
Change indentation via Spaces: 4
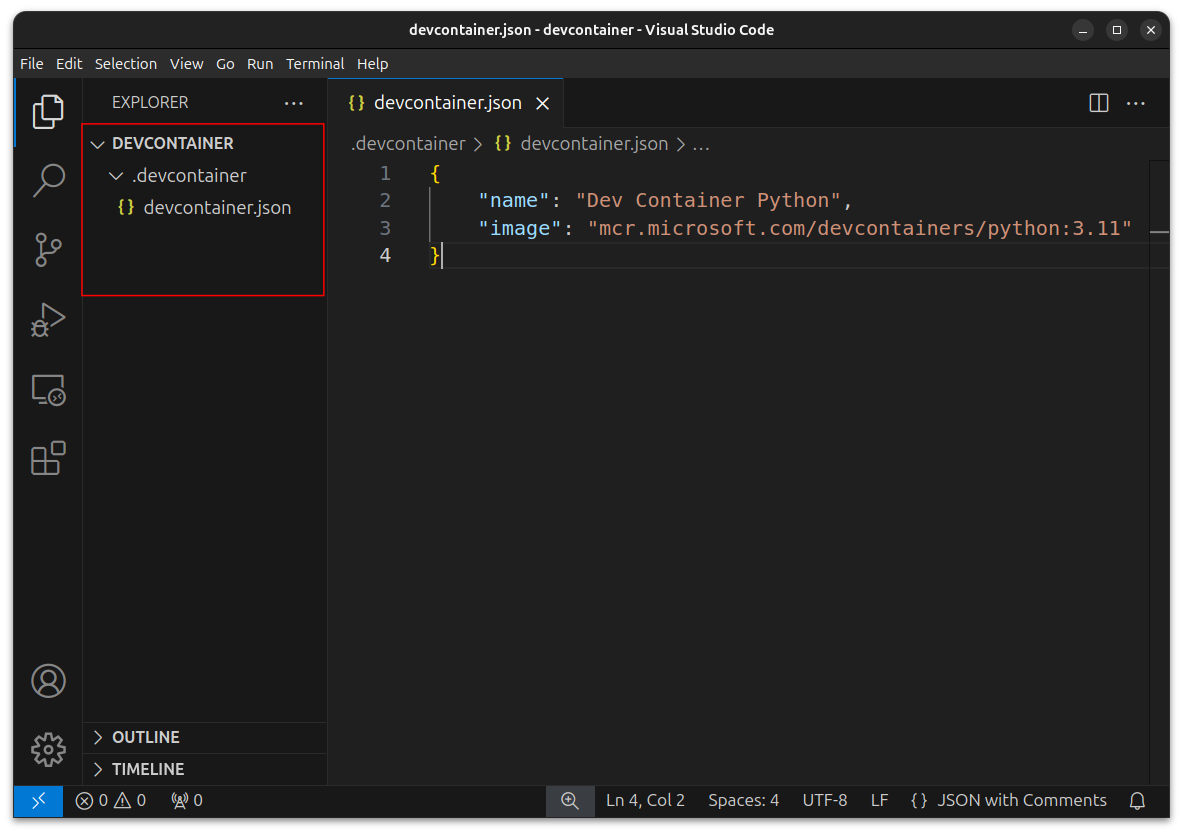click(x=743, y=801)
